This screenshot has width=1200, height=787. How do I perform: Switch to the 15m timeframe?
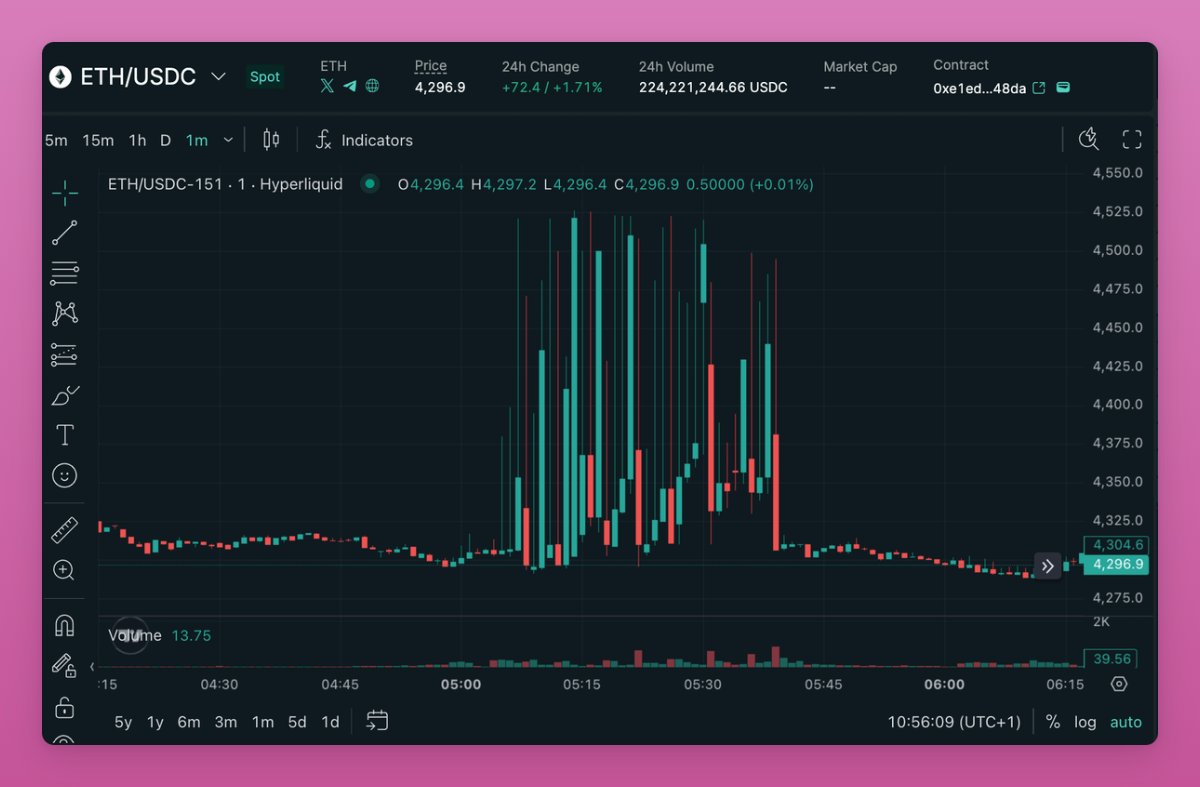98,140
